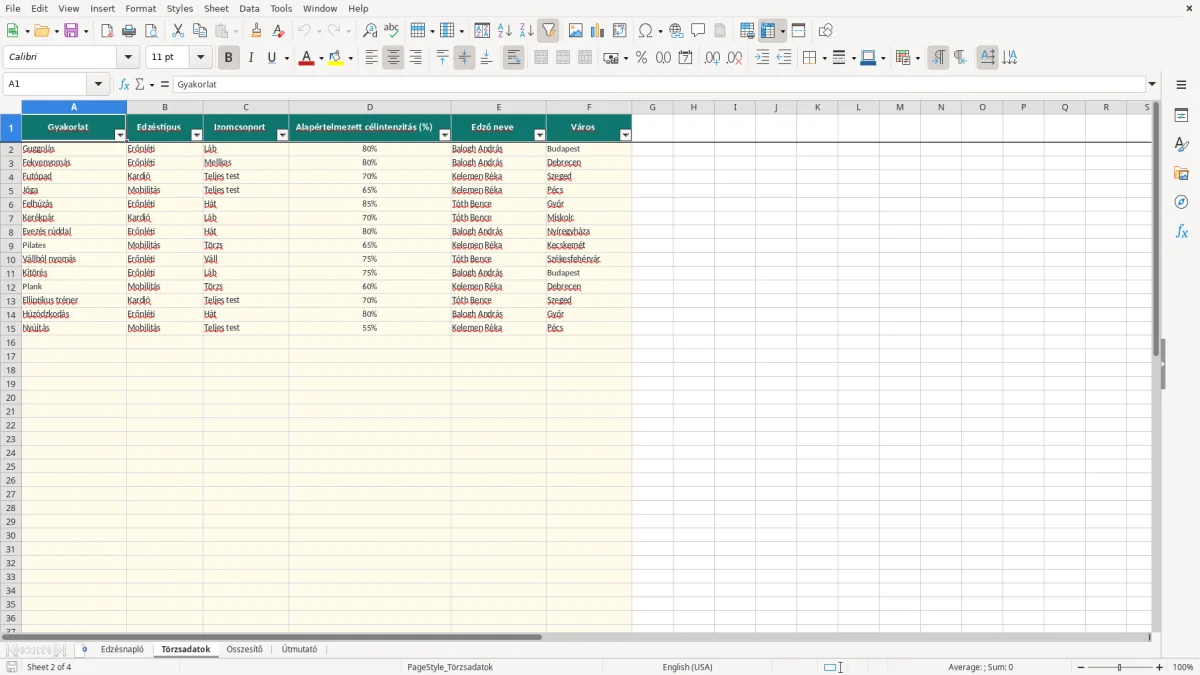The height and width of the screenshot is (675, 1200).
Task: Click zoom in plus button
Action: [x=1160, y=667]
